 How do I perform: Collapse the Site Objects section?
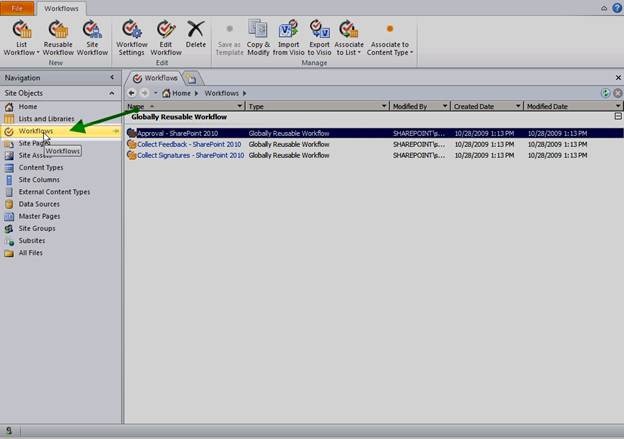(x=112, y=93)
